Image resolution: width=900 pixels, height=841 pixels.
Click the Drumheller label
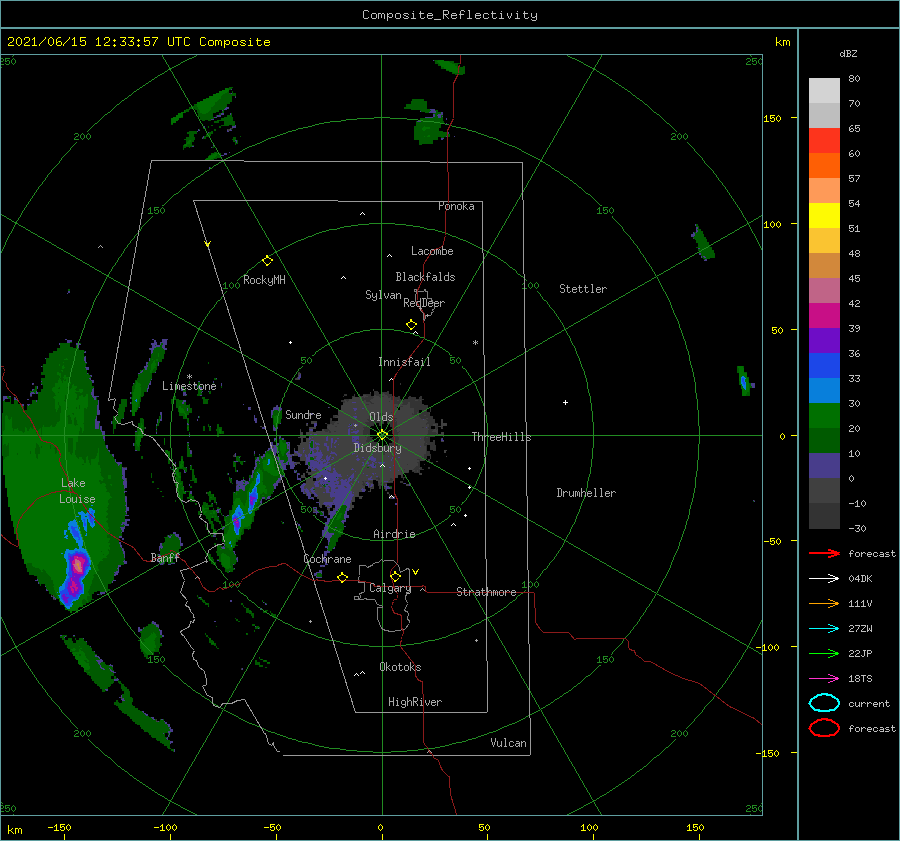point(586,493)
